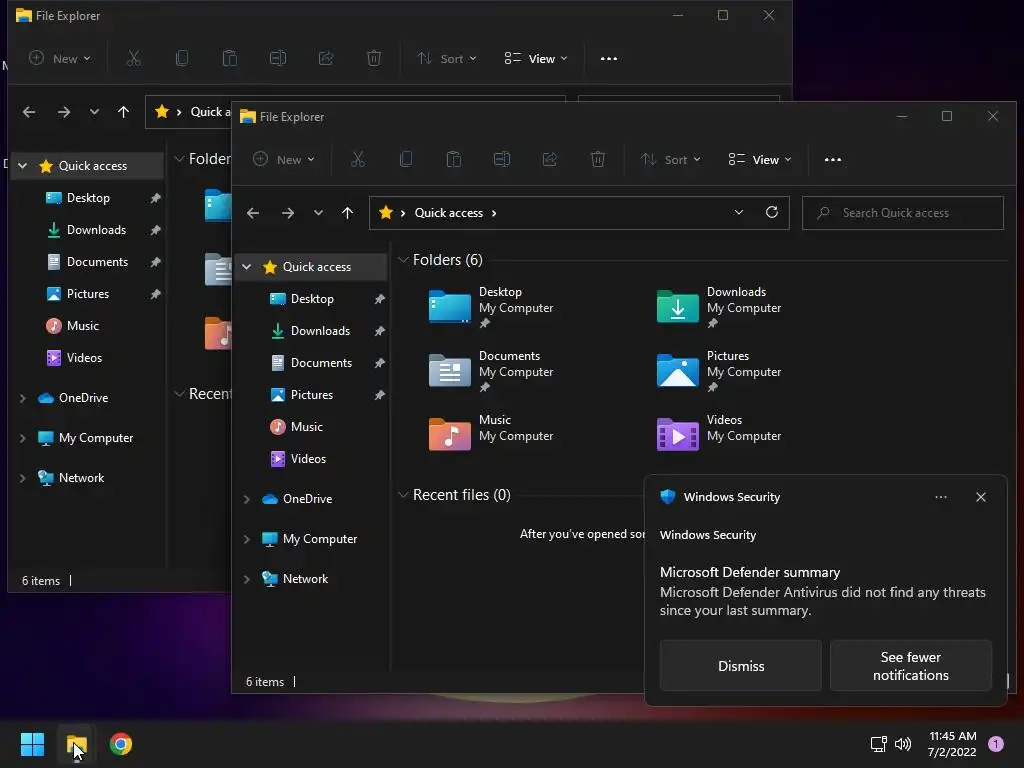Screen dimensions: 1024x768
Task: Click Quick access breadcrumb in front address bar
Action: pyautogui.click(x=449, y=213)
